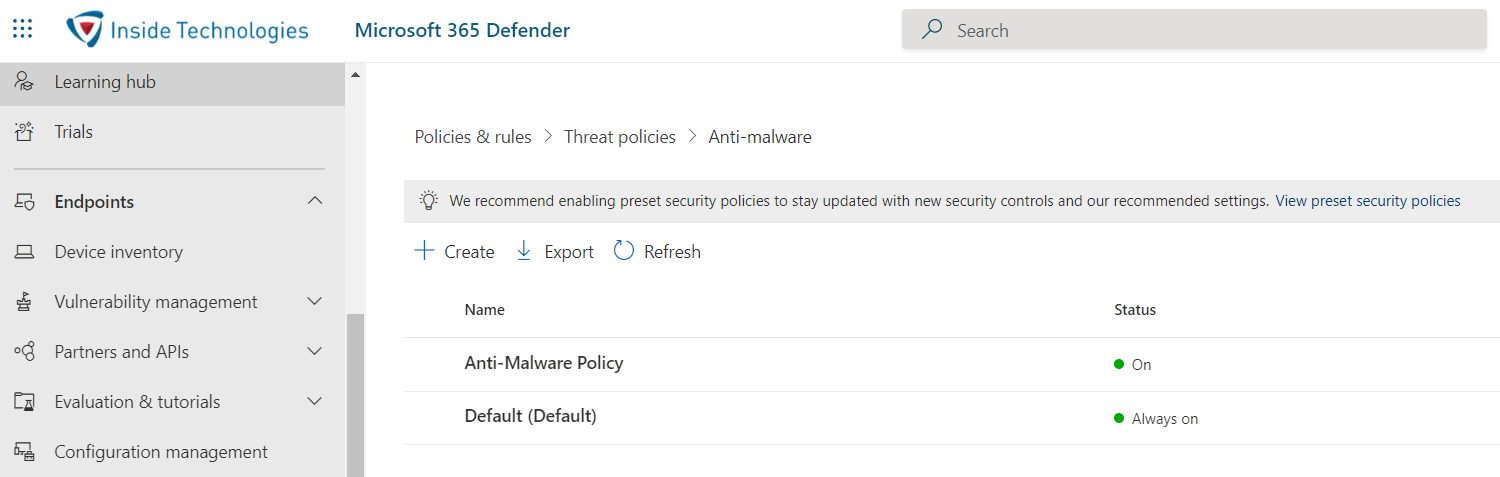
Task: Expand the Partners and APIs chevron
Action: [x=315, y=351]
